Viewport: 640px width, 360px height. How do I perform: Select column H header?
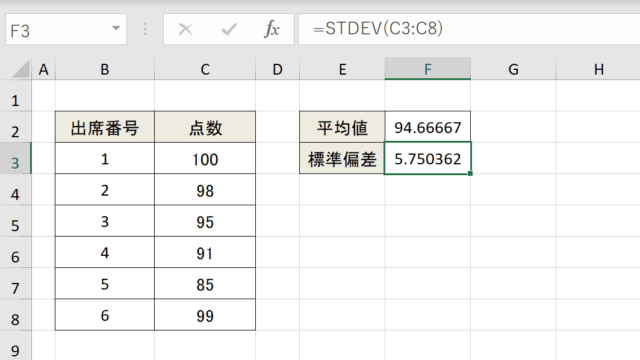pos(598,69)
